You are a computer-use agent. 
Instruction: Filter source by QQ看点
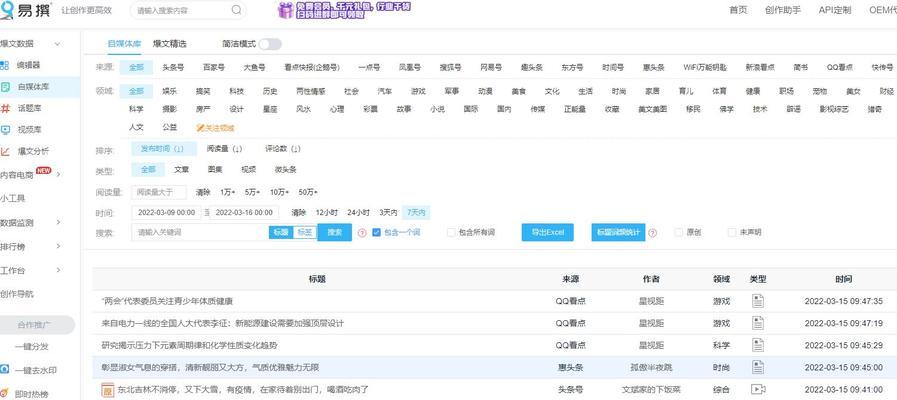pos(839,68)
